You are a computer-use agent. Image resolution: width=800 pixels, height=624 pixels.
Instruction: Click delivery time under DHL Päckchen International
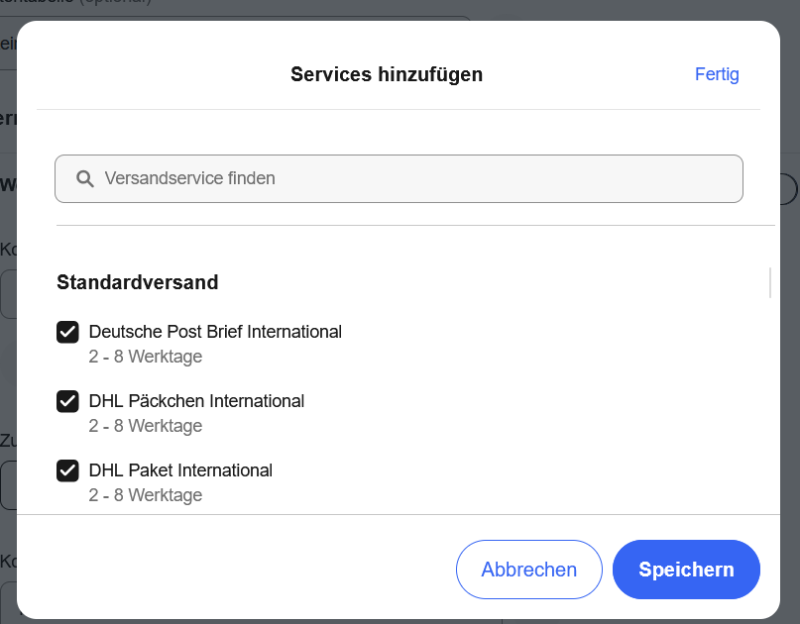(x=145, y=426)
